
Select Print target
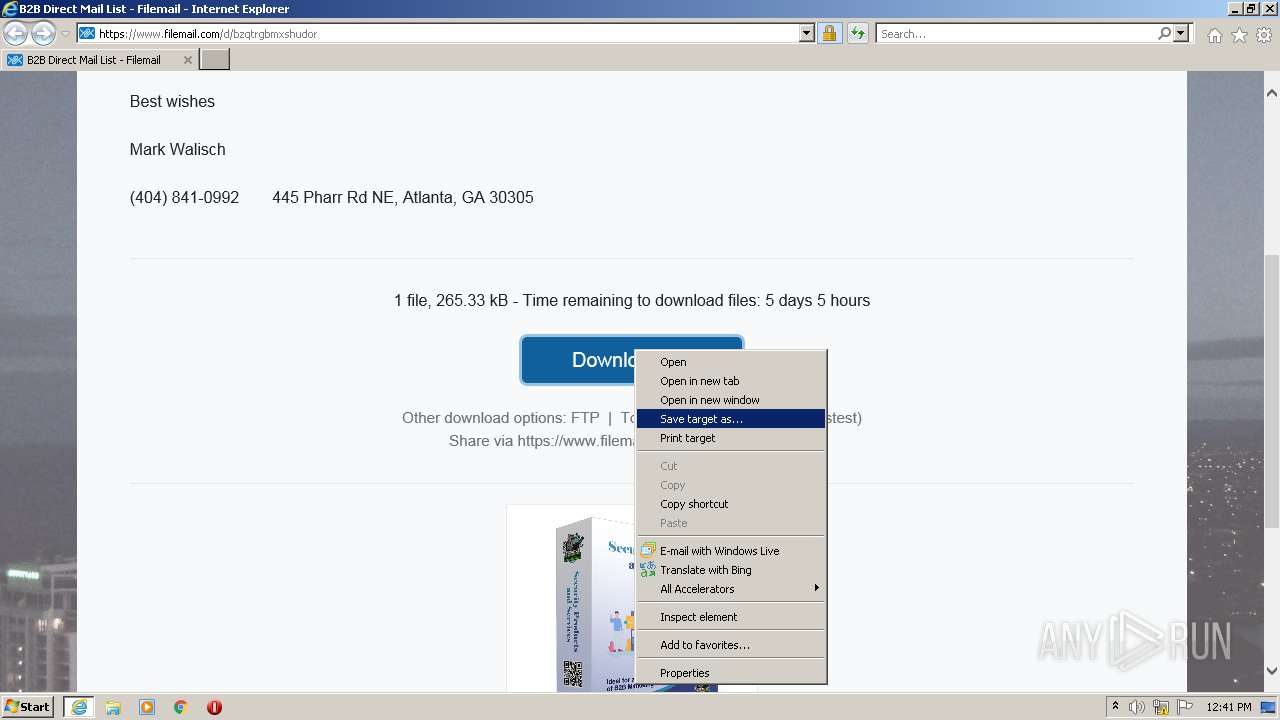(x=731, y=438)
